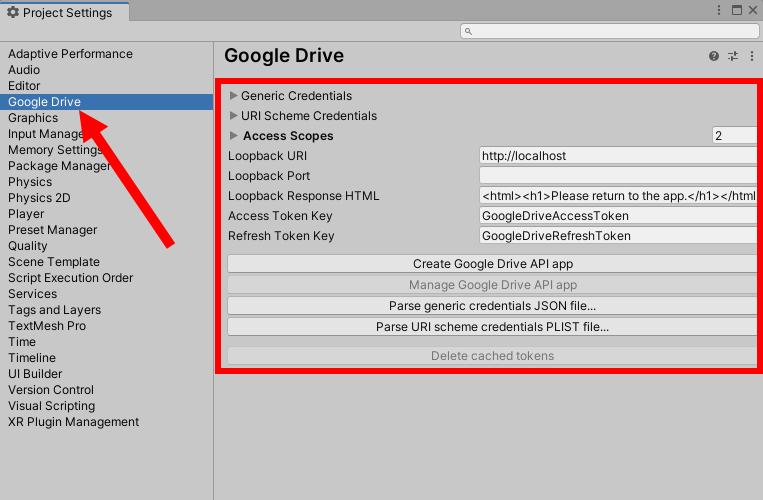Open the presets slider icon

[x=733, y=56]
